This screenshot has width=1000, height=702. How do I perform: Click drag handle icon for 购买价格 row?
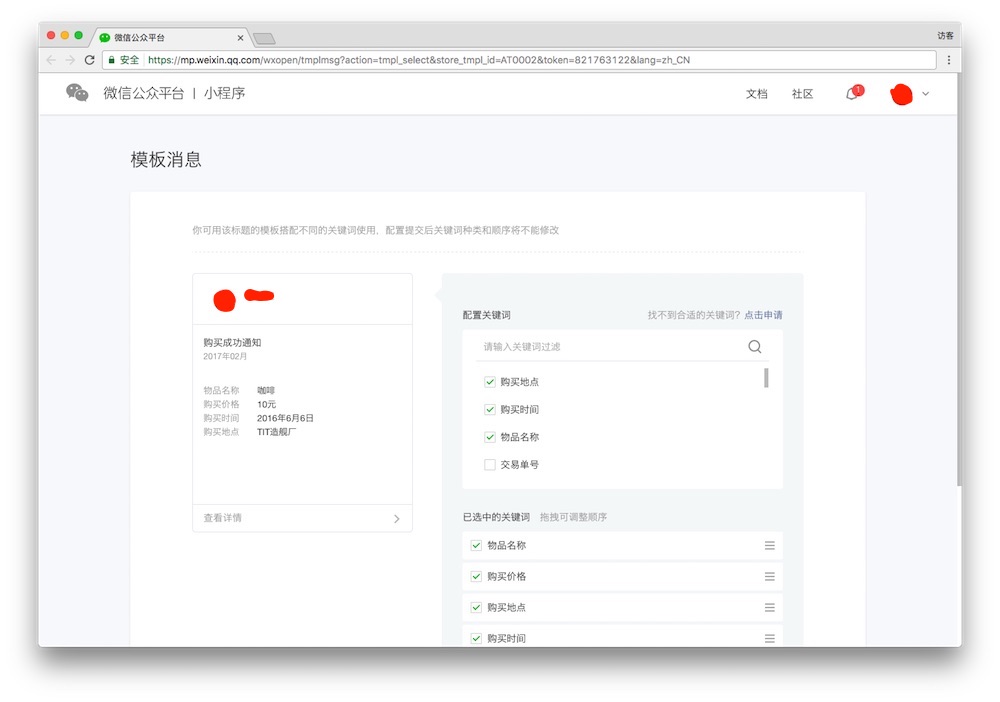[x=769, y=577]
